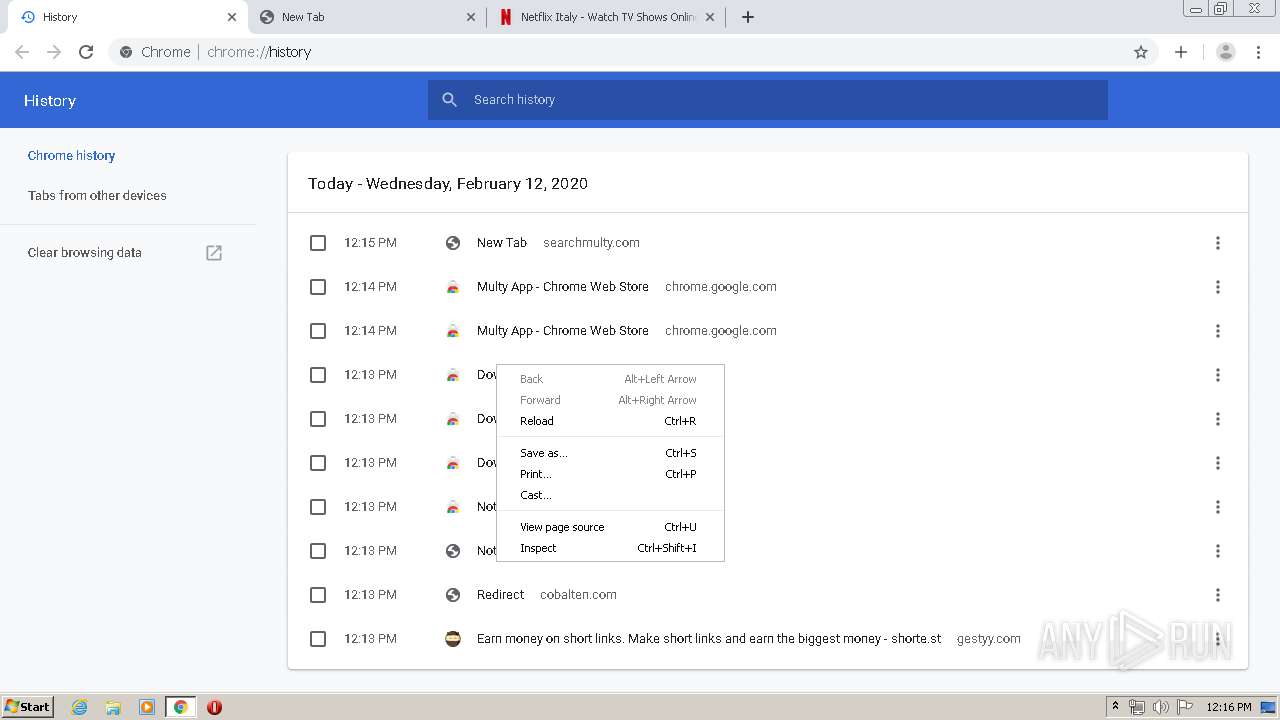This screenshot has width=1280, height=720.
Task: Click the Action Center flag icon in the tray
Action: [x=1184, y=707]
